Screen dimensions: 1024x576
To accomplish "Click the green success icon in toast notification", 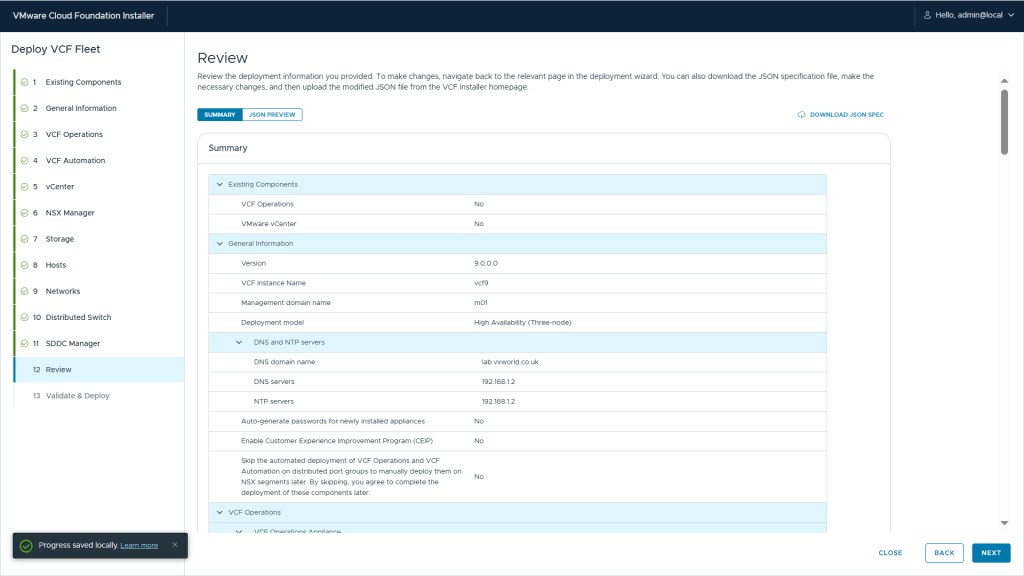I will pyautogui.click(x=26, y=545).
